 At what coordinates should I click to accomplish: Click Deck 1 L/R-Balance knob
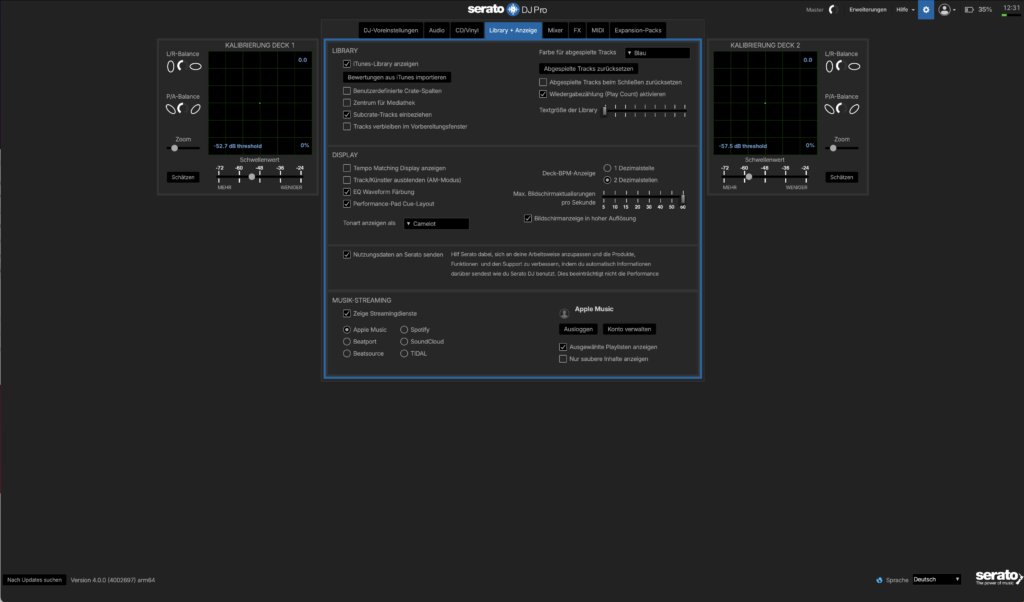tap(182, 66)
